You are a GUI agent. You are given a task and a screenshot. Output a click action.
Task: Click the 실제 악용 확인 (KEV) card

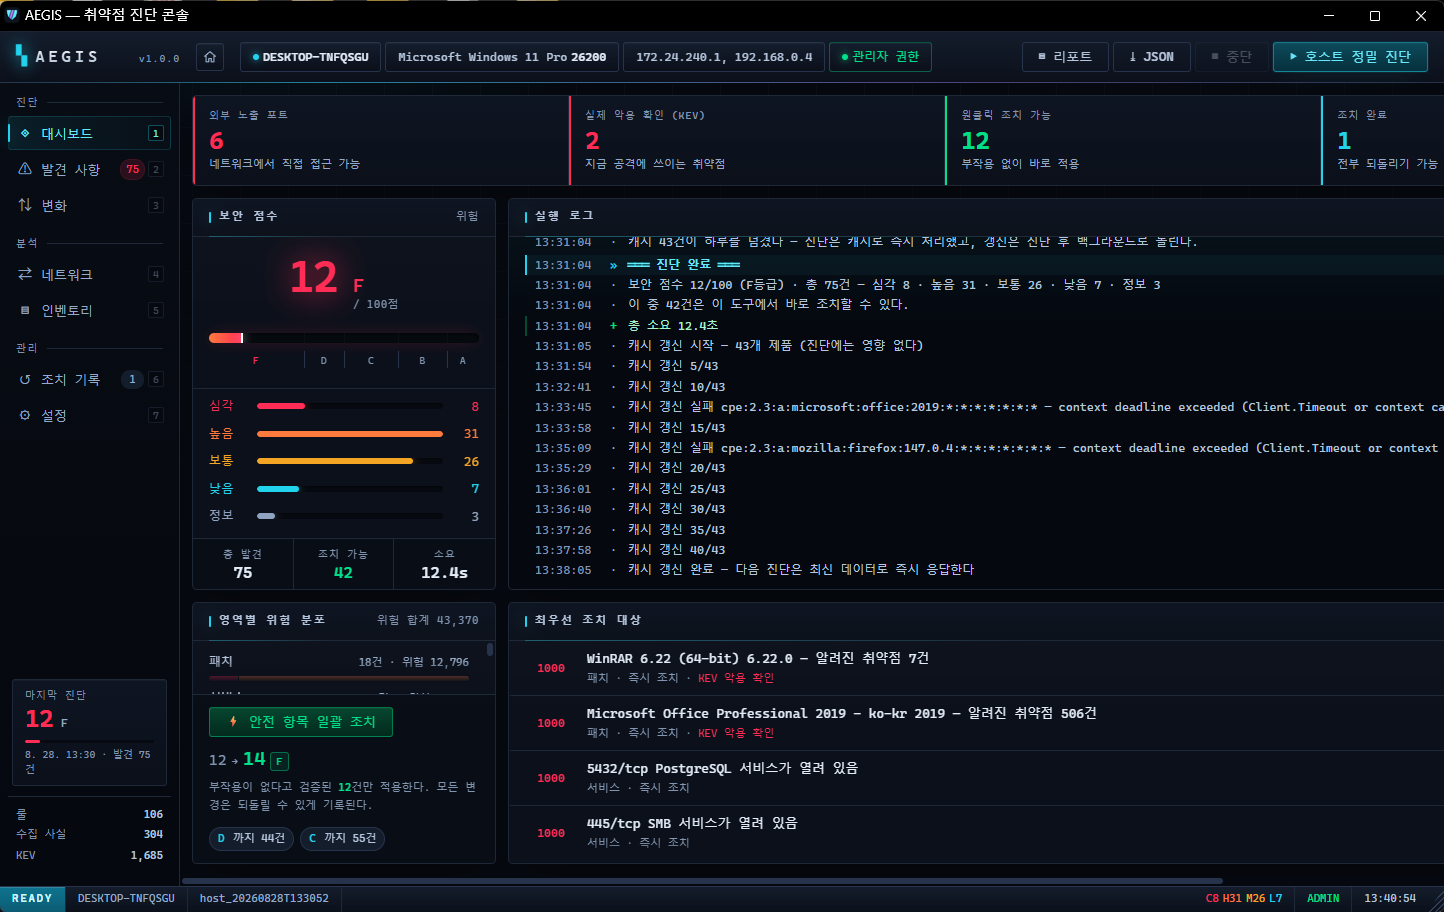[x=757, y=140]
